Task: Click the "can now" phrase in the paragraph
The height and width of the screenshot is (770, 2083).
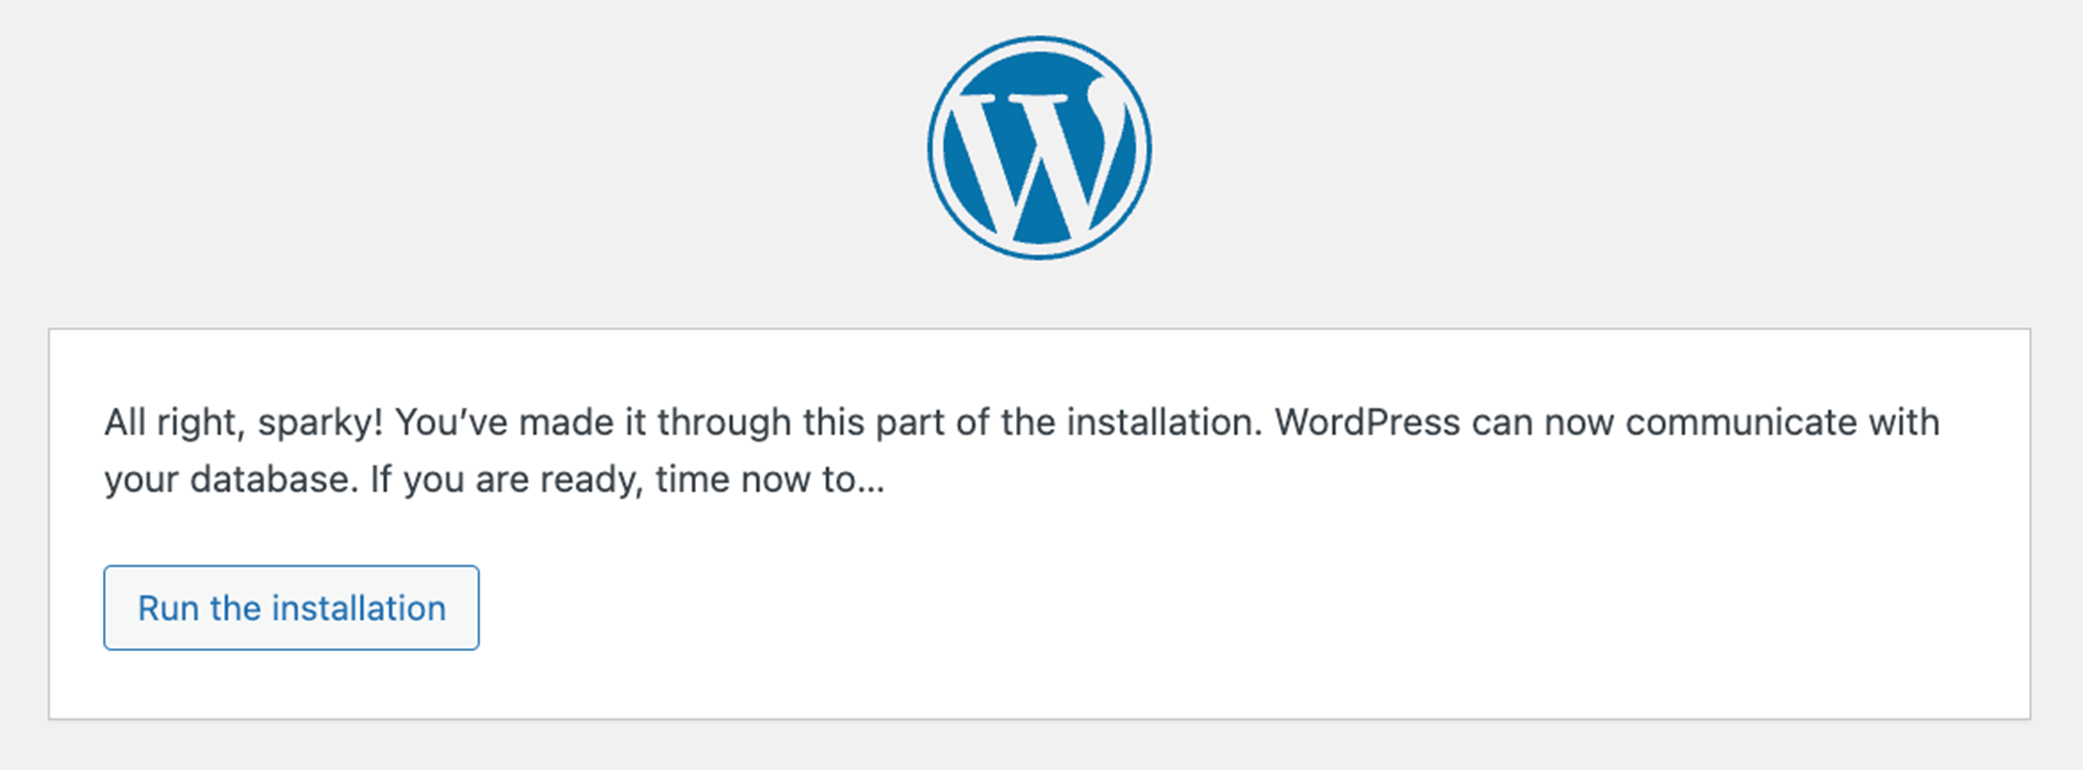Action: coord(1542,423)
